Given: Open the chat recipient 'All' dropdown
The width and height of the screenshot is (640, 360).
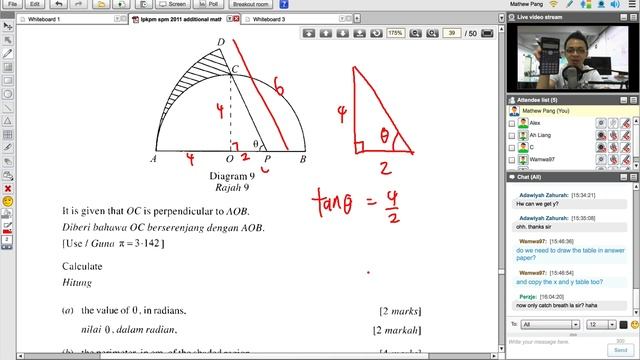Looking at the screenshot, I should click(575, 324).
